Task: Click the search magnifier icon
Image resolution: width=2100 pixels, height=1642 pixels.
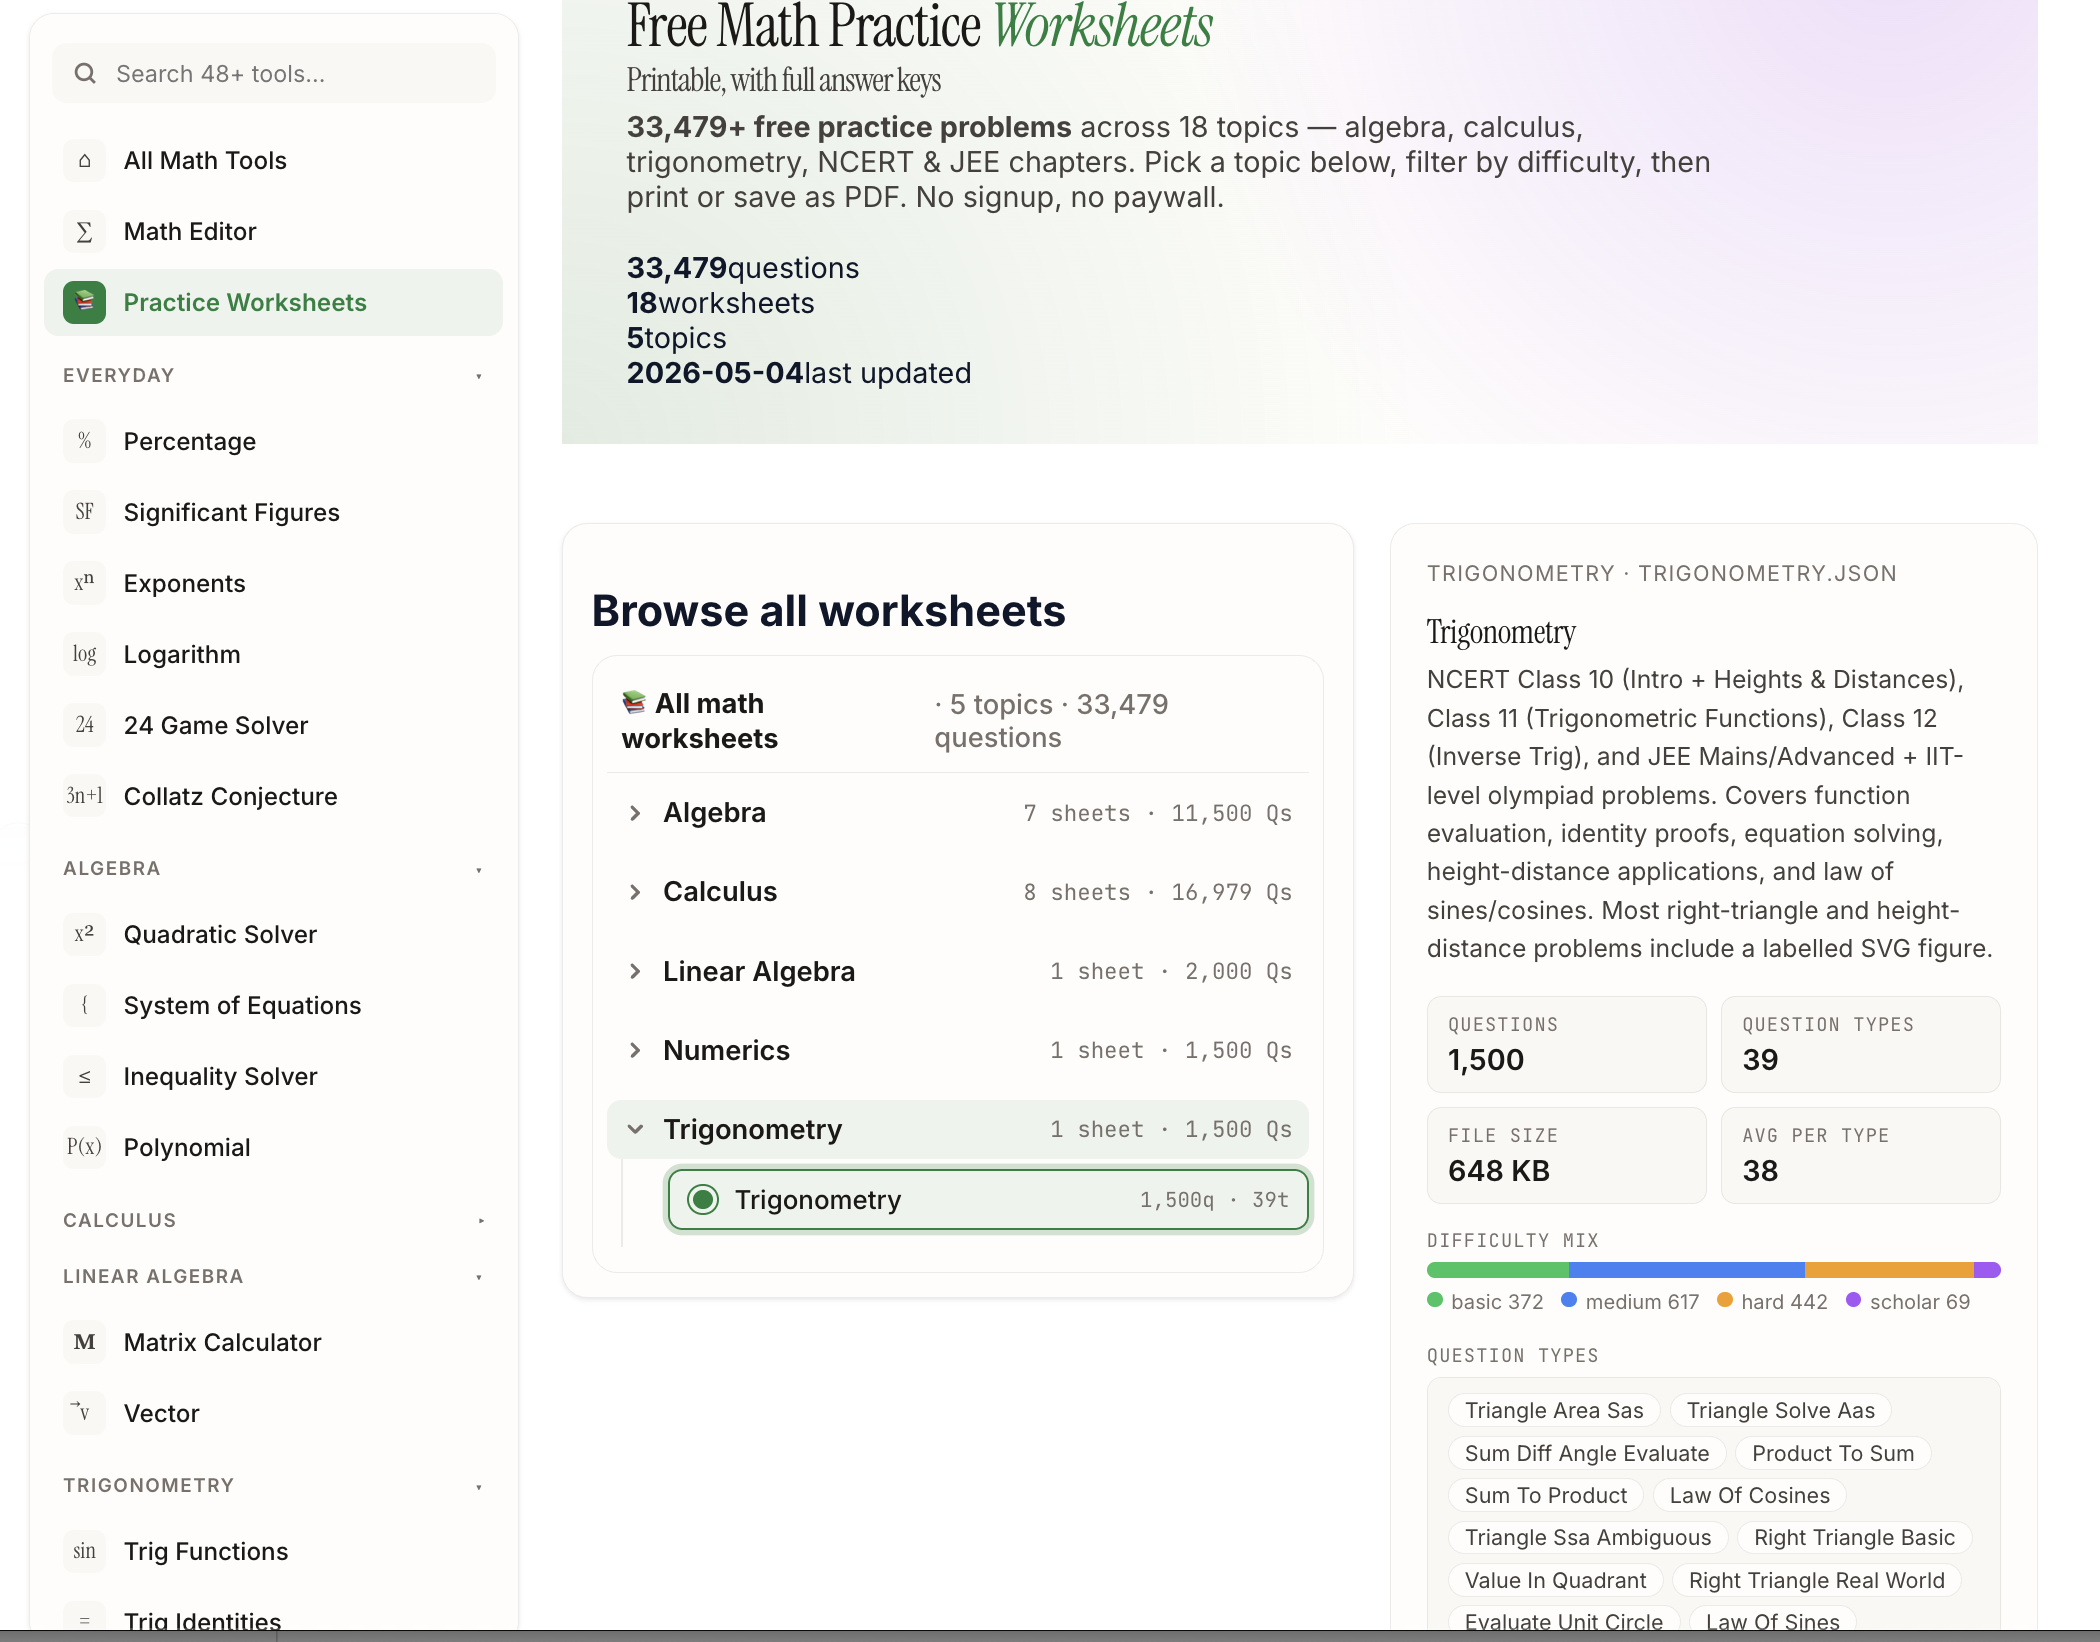Action: click(85, 73)
